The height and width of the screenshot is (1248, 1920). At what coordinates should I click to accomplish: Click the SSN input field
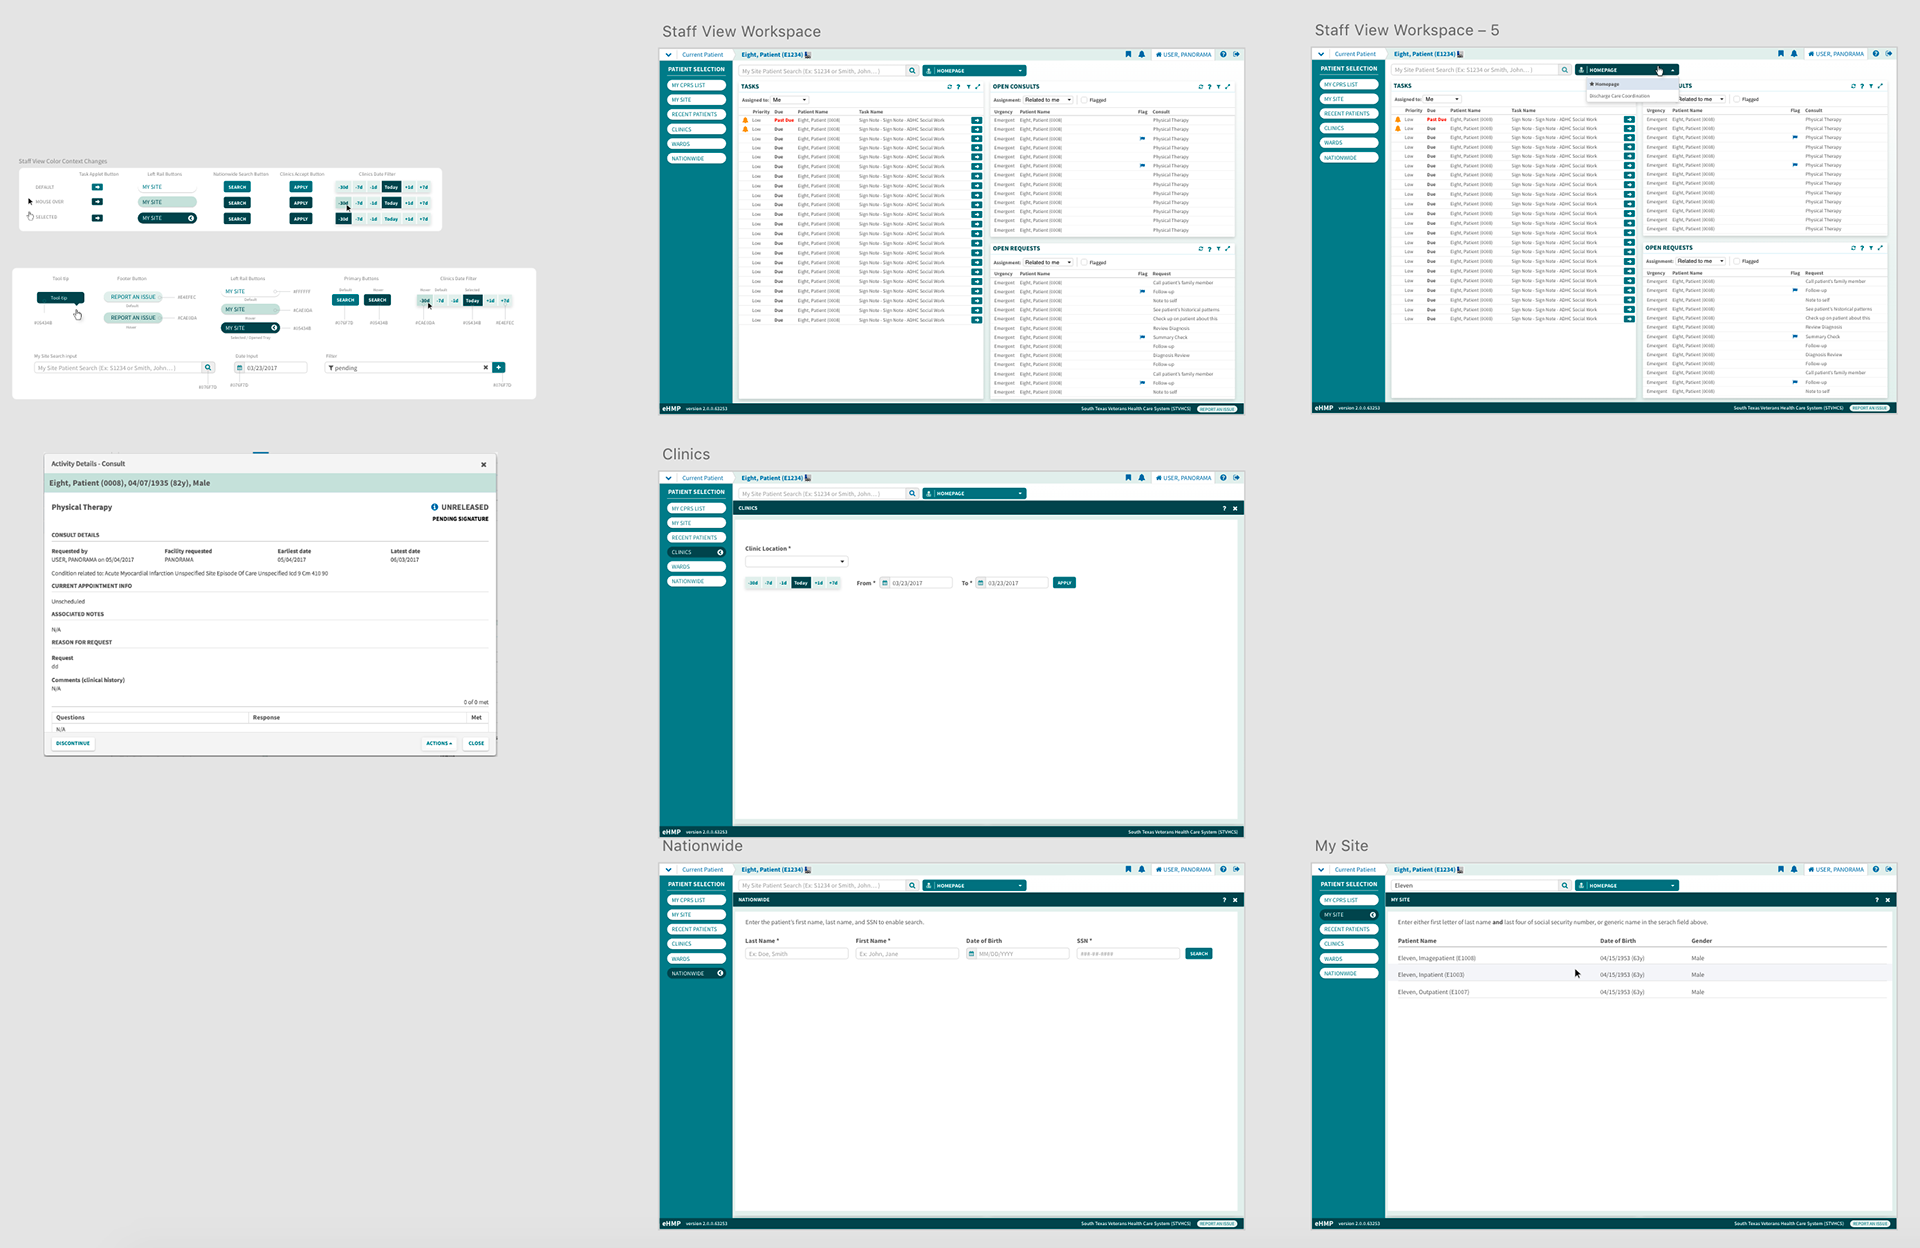tap(1128, 954)
